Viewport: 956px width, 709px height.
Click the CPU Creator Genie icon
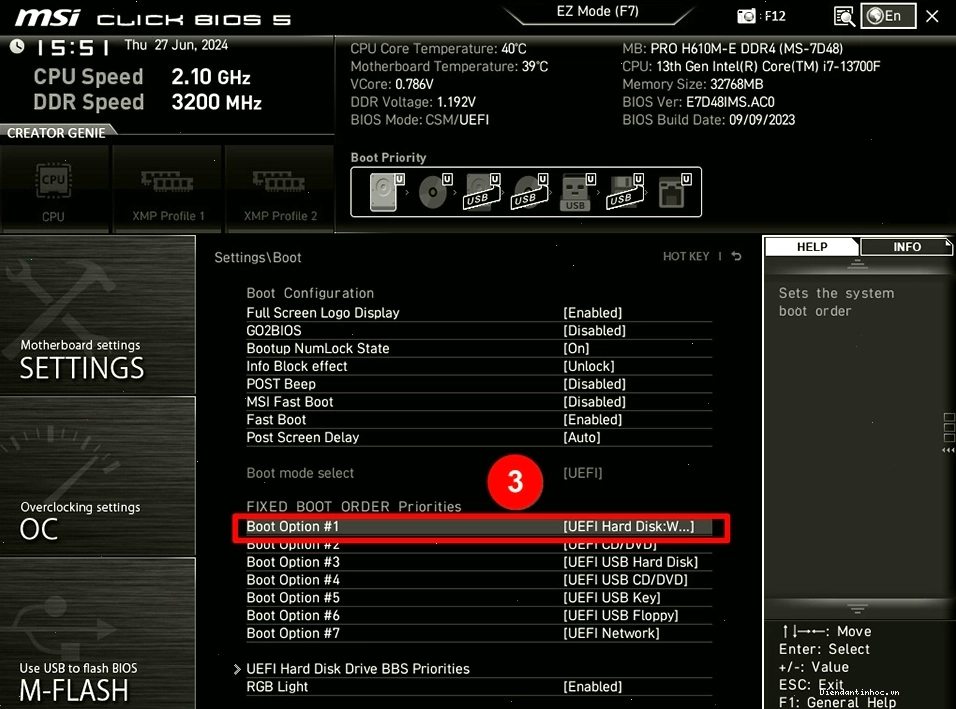coord(54,190)
